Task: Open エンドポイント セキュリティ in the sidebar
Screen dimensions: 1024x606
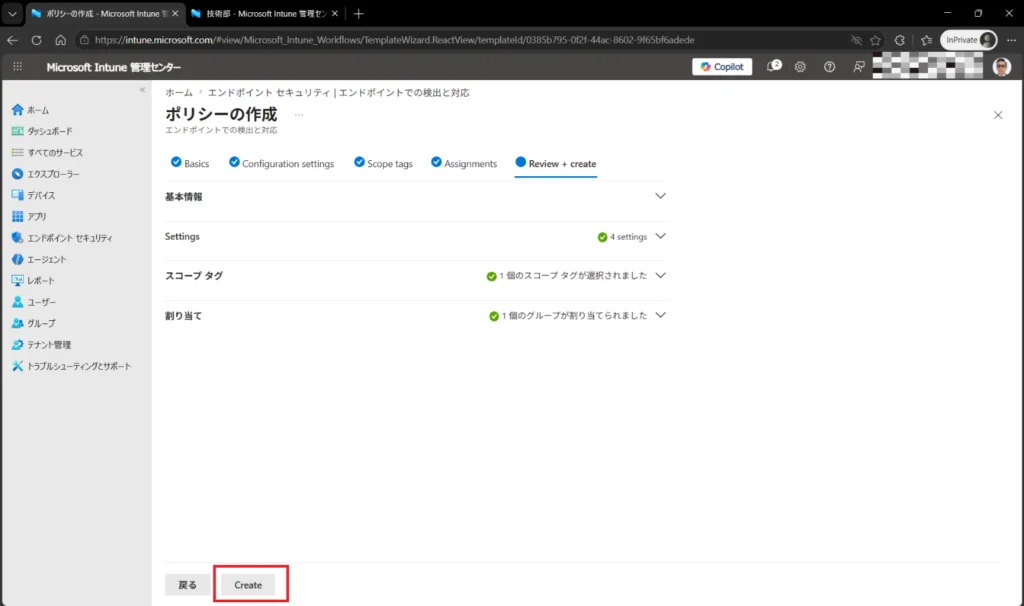Action: [62, 238]
